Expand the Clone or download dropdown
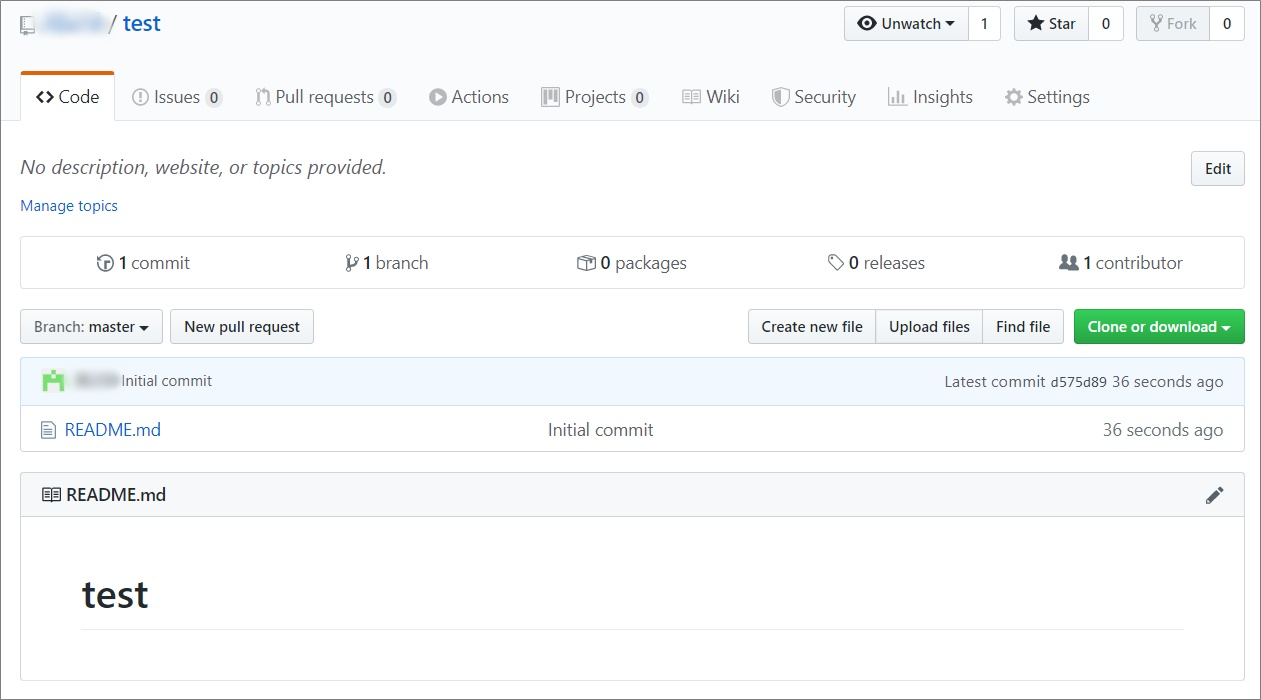This screenshot has height=700, width=1261. click(1159, 327)
